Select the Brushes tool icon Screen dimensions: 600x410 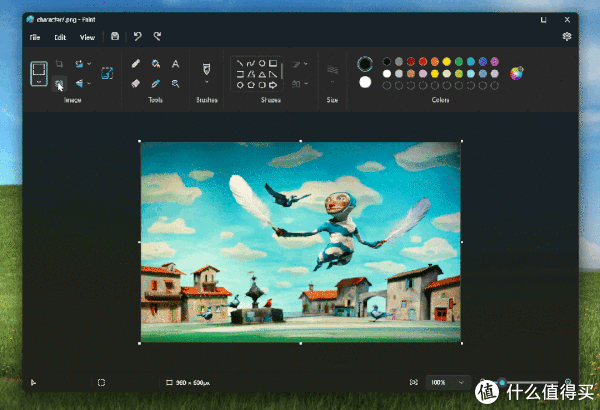[206, 69]
